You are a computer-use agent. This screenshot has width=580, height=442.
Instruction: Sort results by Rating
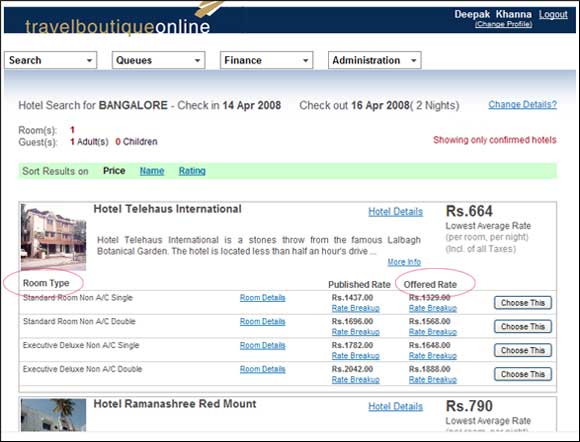[x=192, y=171]
